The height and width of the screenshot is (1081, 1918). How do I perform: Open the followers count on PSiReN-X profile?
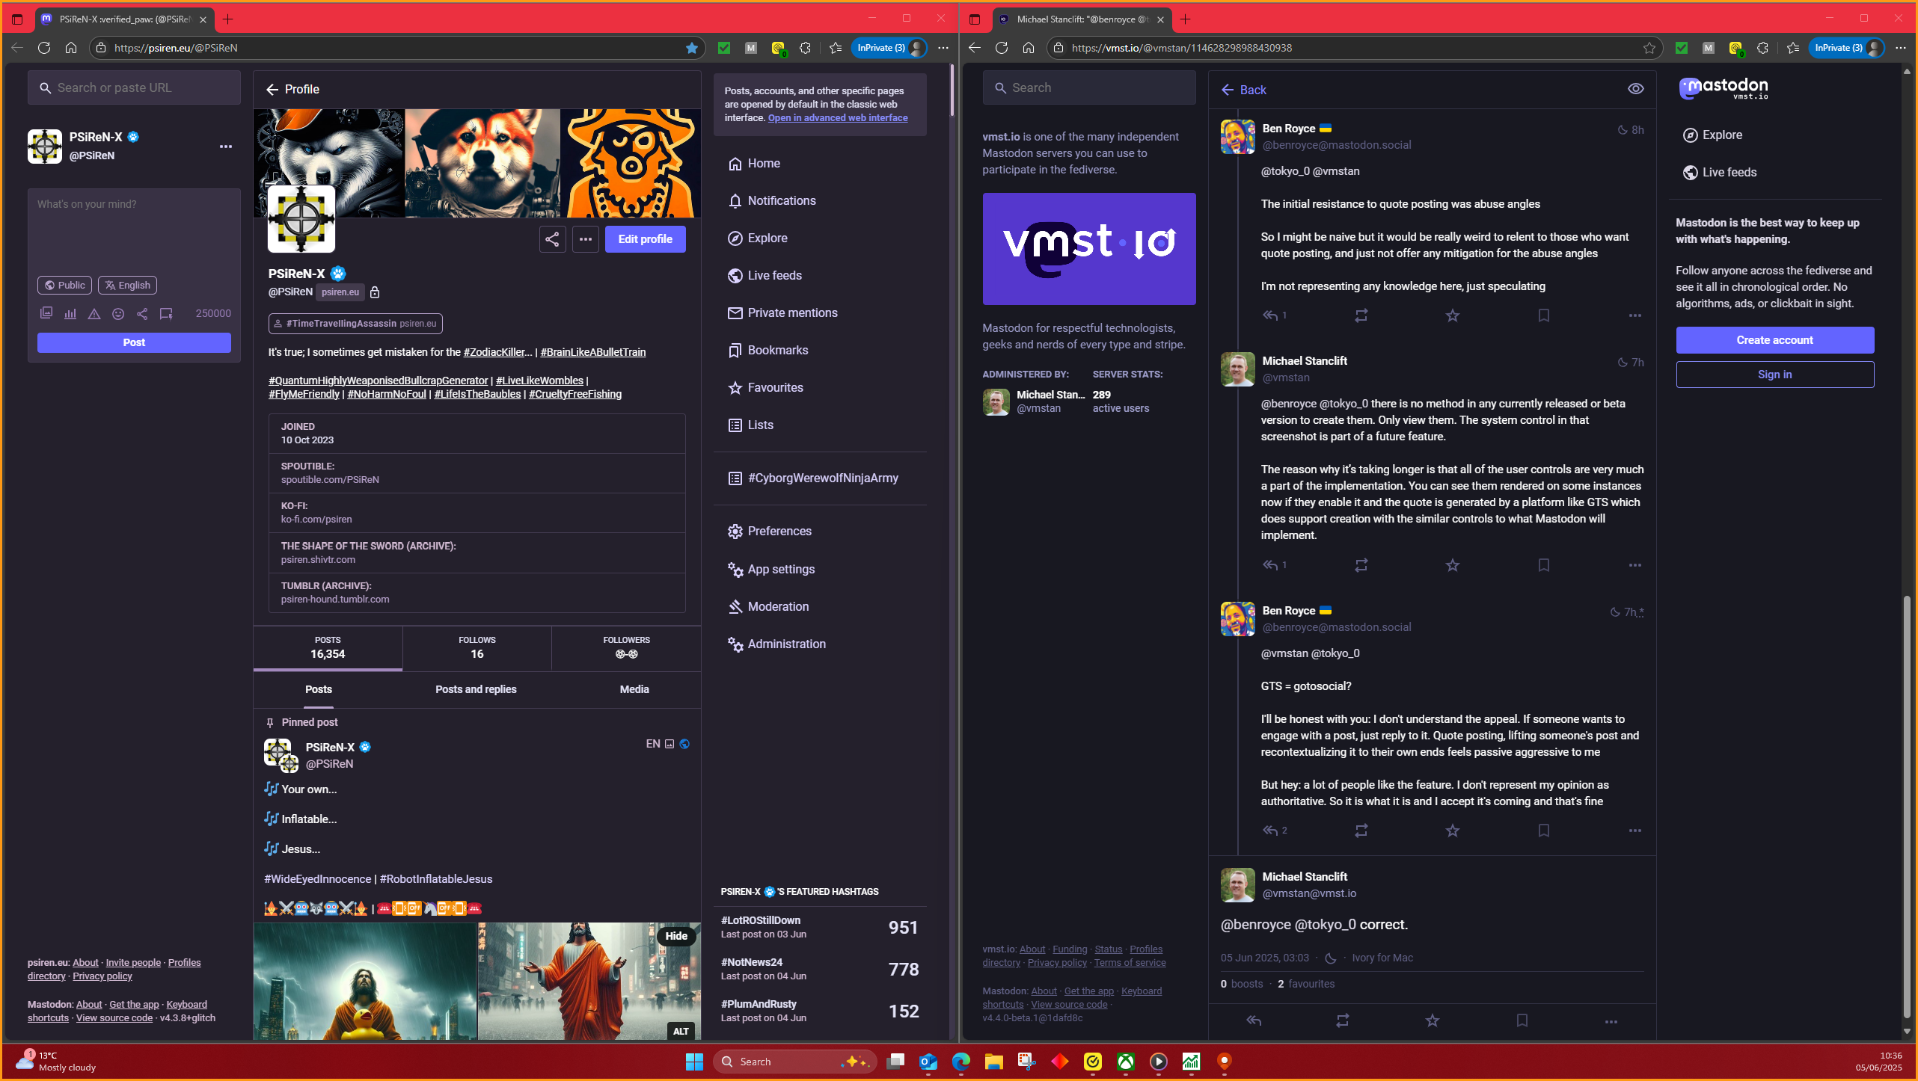626,648
